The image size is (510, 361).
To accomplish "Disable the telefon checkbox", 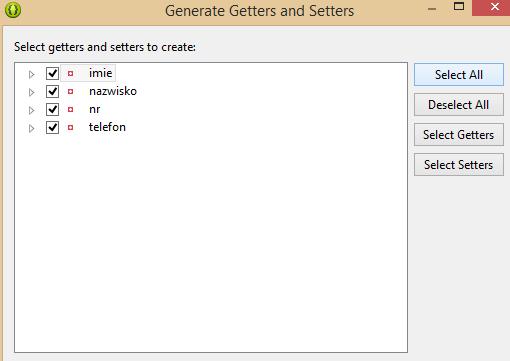I will click(52, 127).
